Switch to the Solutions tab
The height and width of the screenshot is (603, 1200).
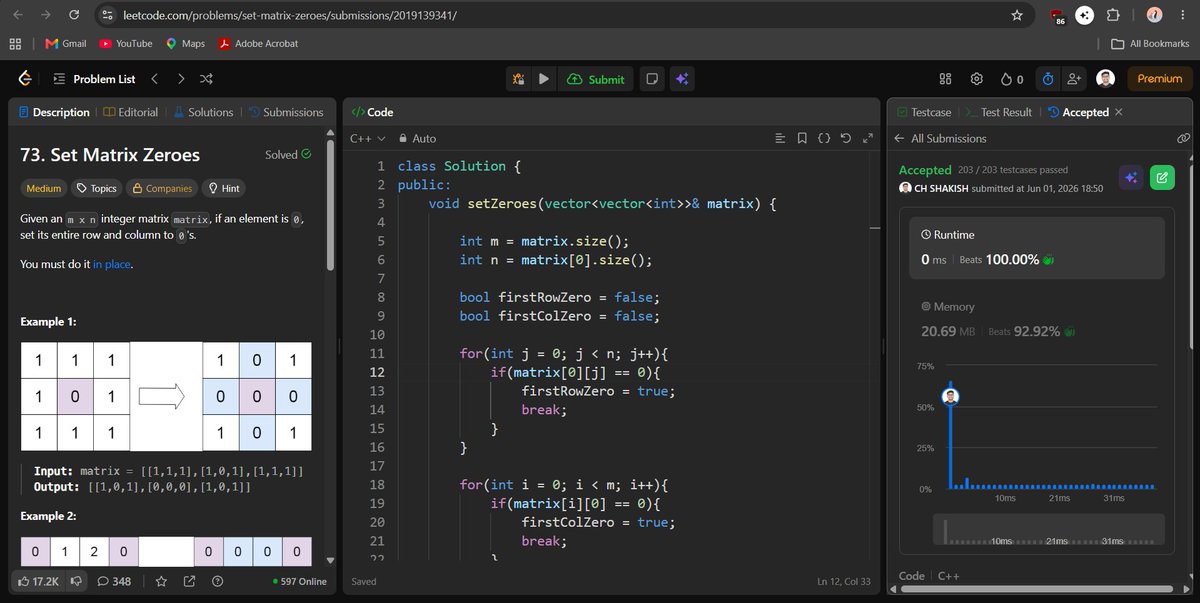pos(203,112)
